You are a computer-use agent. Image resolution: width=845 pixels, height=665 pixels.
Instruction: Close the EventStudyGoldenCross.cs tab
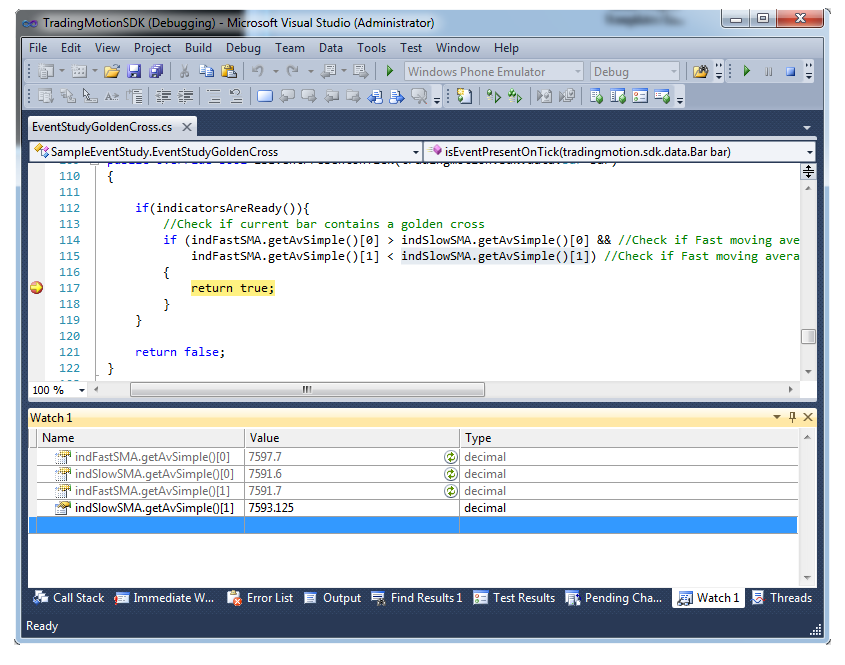click(186, 127)
